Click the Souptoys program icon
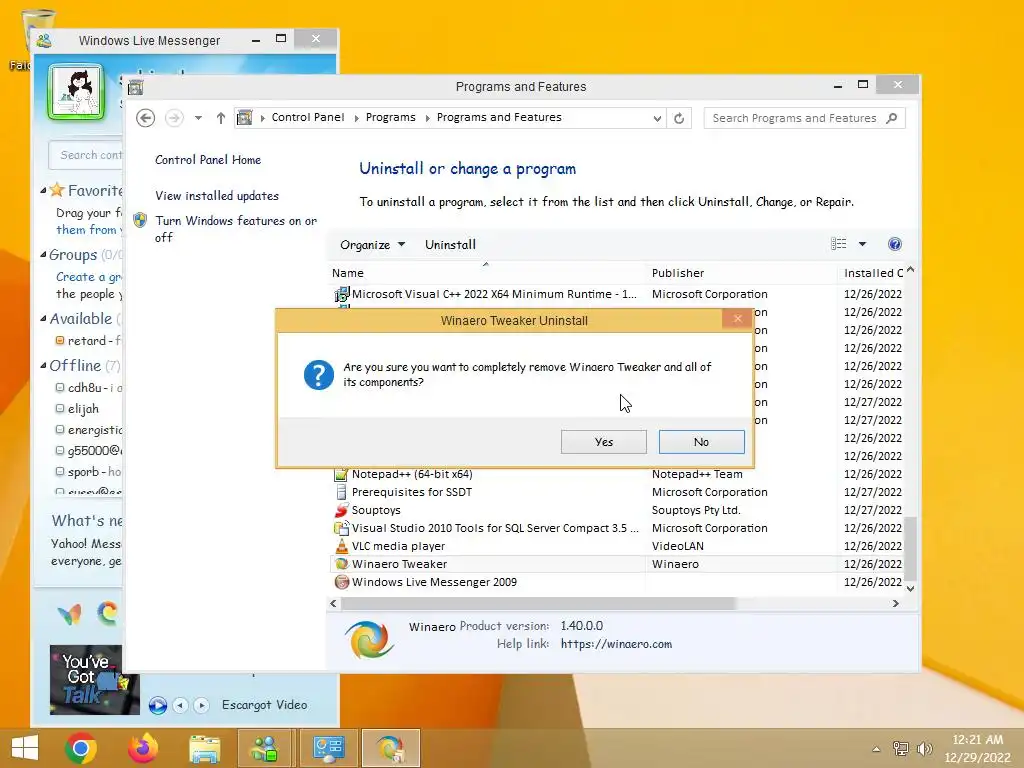Screen dimensions: 1024x768 point(342,510)
